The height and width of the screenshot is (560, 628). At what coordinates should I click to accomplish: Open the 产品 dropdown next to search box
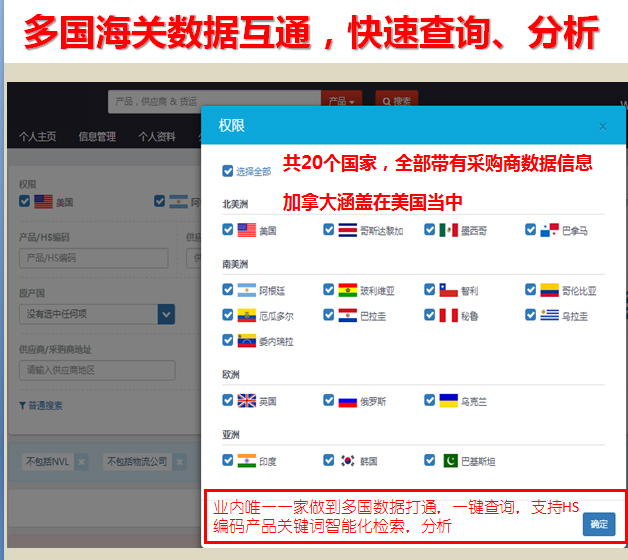(x=341, y=101)
